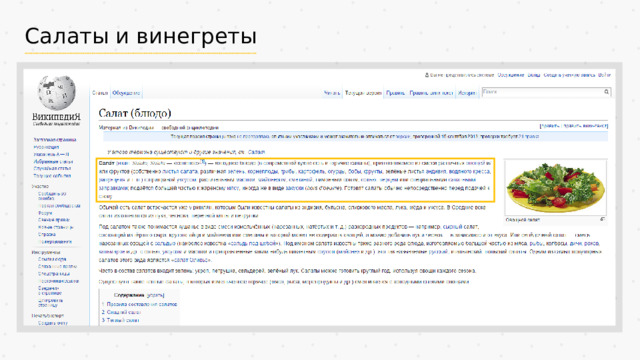This screenshot has height=360, width=640.
Task: Click the Войти link at top right
Action: (x=604, y=75)
